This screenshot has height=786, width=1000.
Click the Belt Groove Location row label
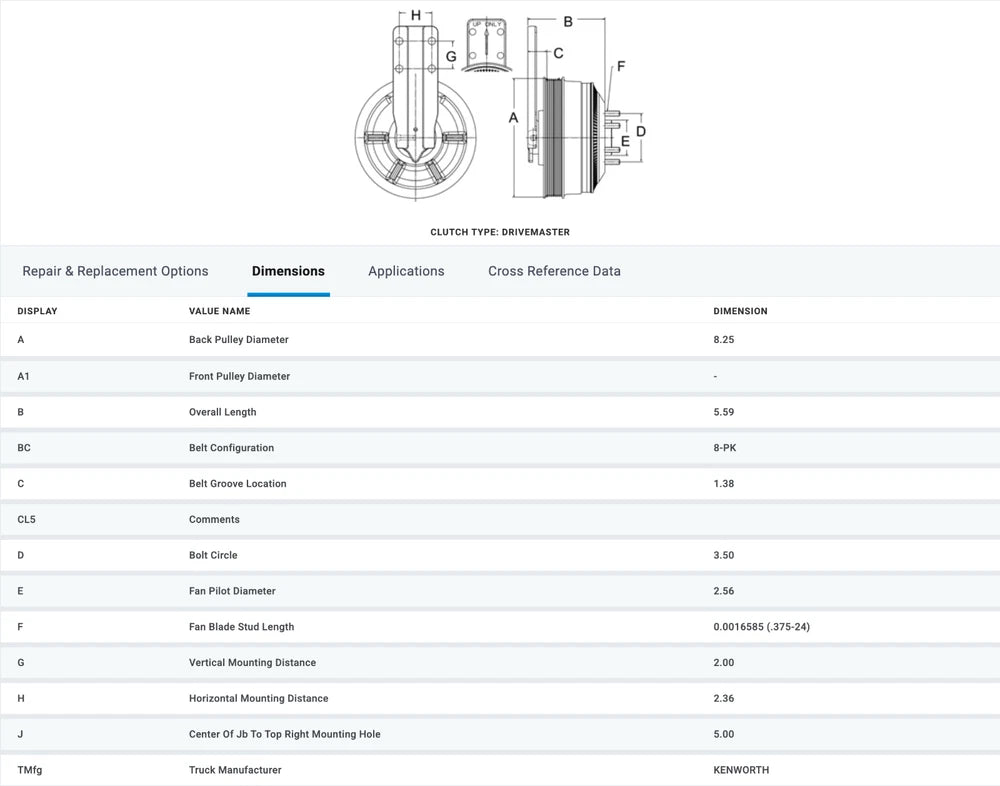[x=237, y=484]
